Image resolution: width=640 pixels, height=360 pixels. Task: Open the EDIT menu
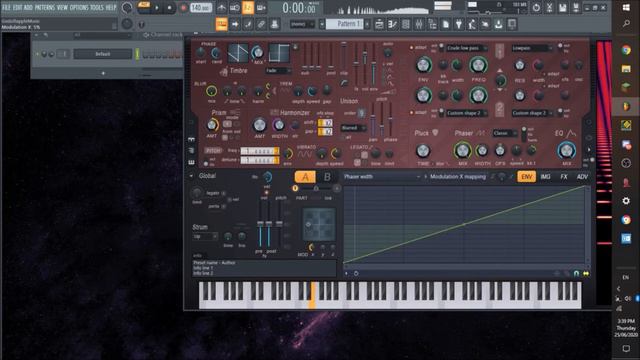17,8
